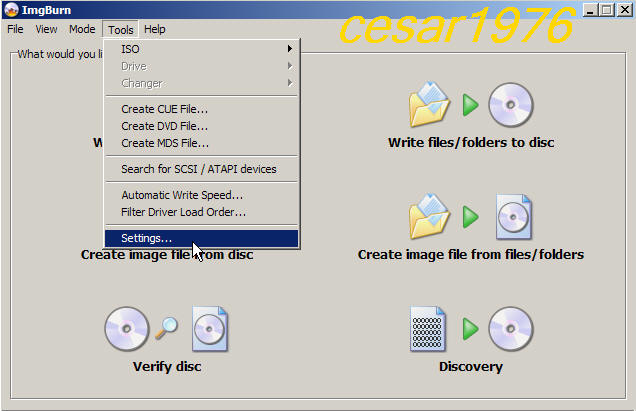Click green arrow in Create image file from files/folders
The width and height of the screenshot is (636, 411).
[x=471, y=217]
